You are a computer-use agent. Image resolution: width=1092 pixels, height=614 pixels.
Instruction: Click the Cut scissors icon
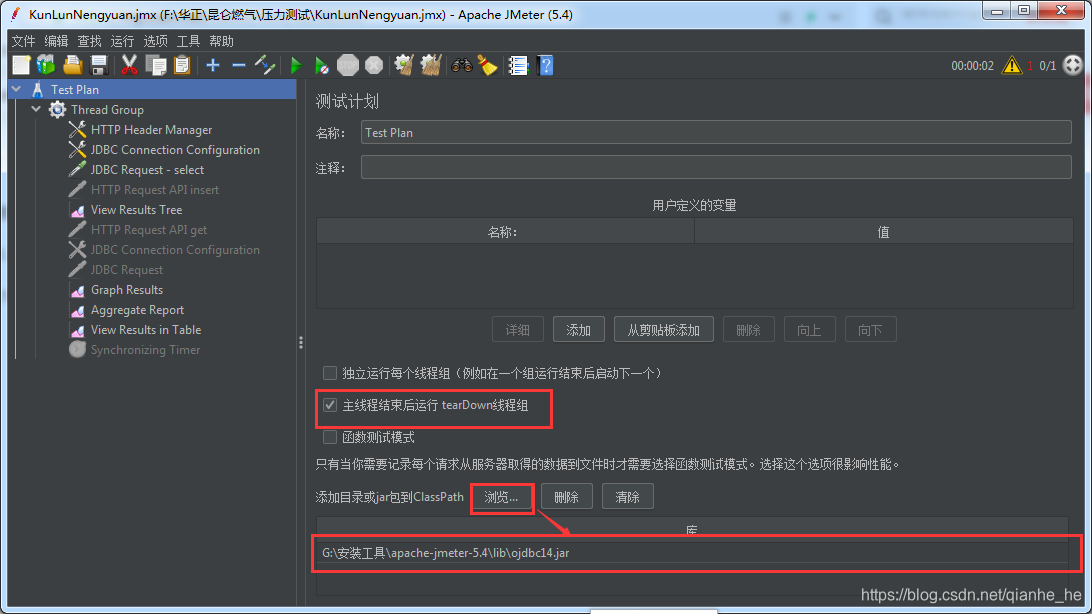[129, 65]
